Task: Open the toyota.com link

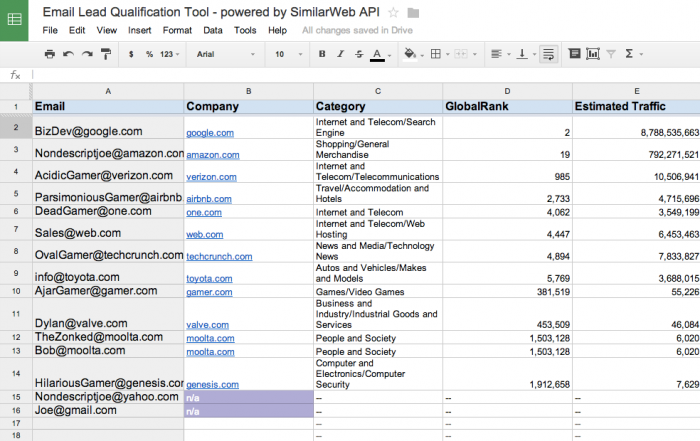Action: [x=209, y=279]
